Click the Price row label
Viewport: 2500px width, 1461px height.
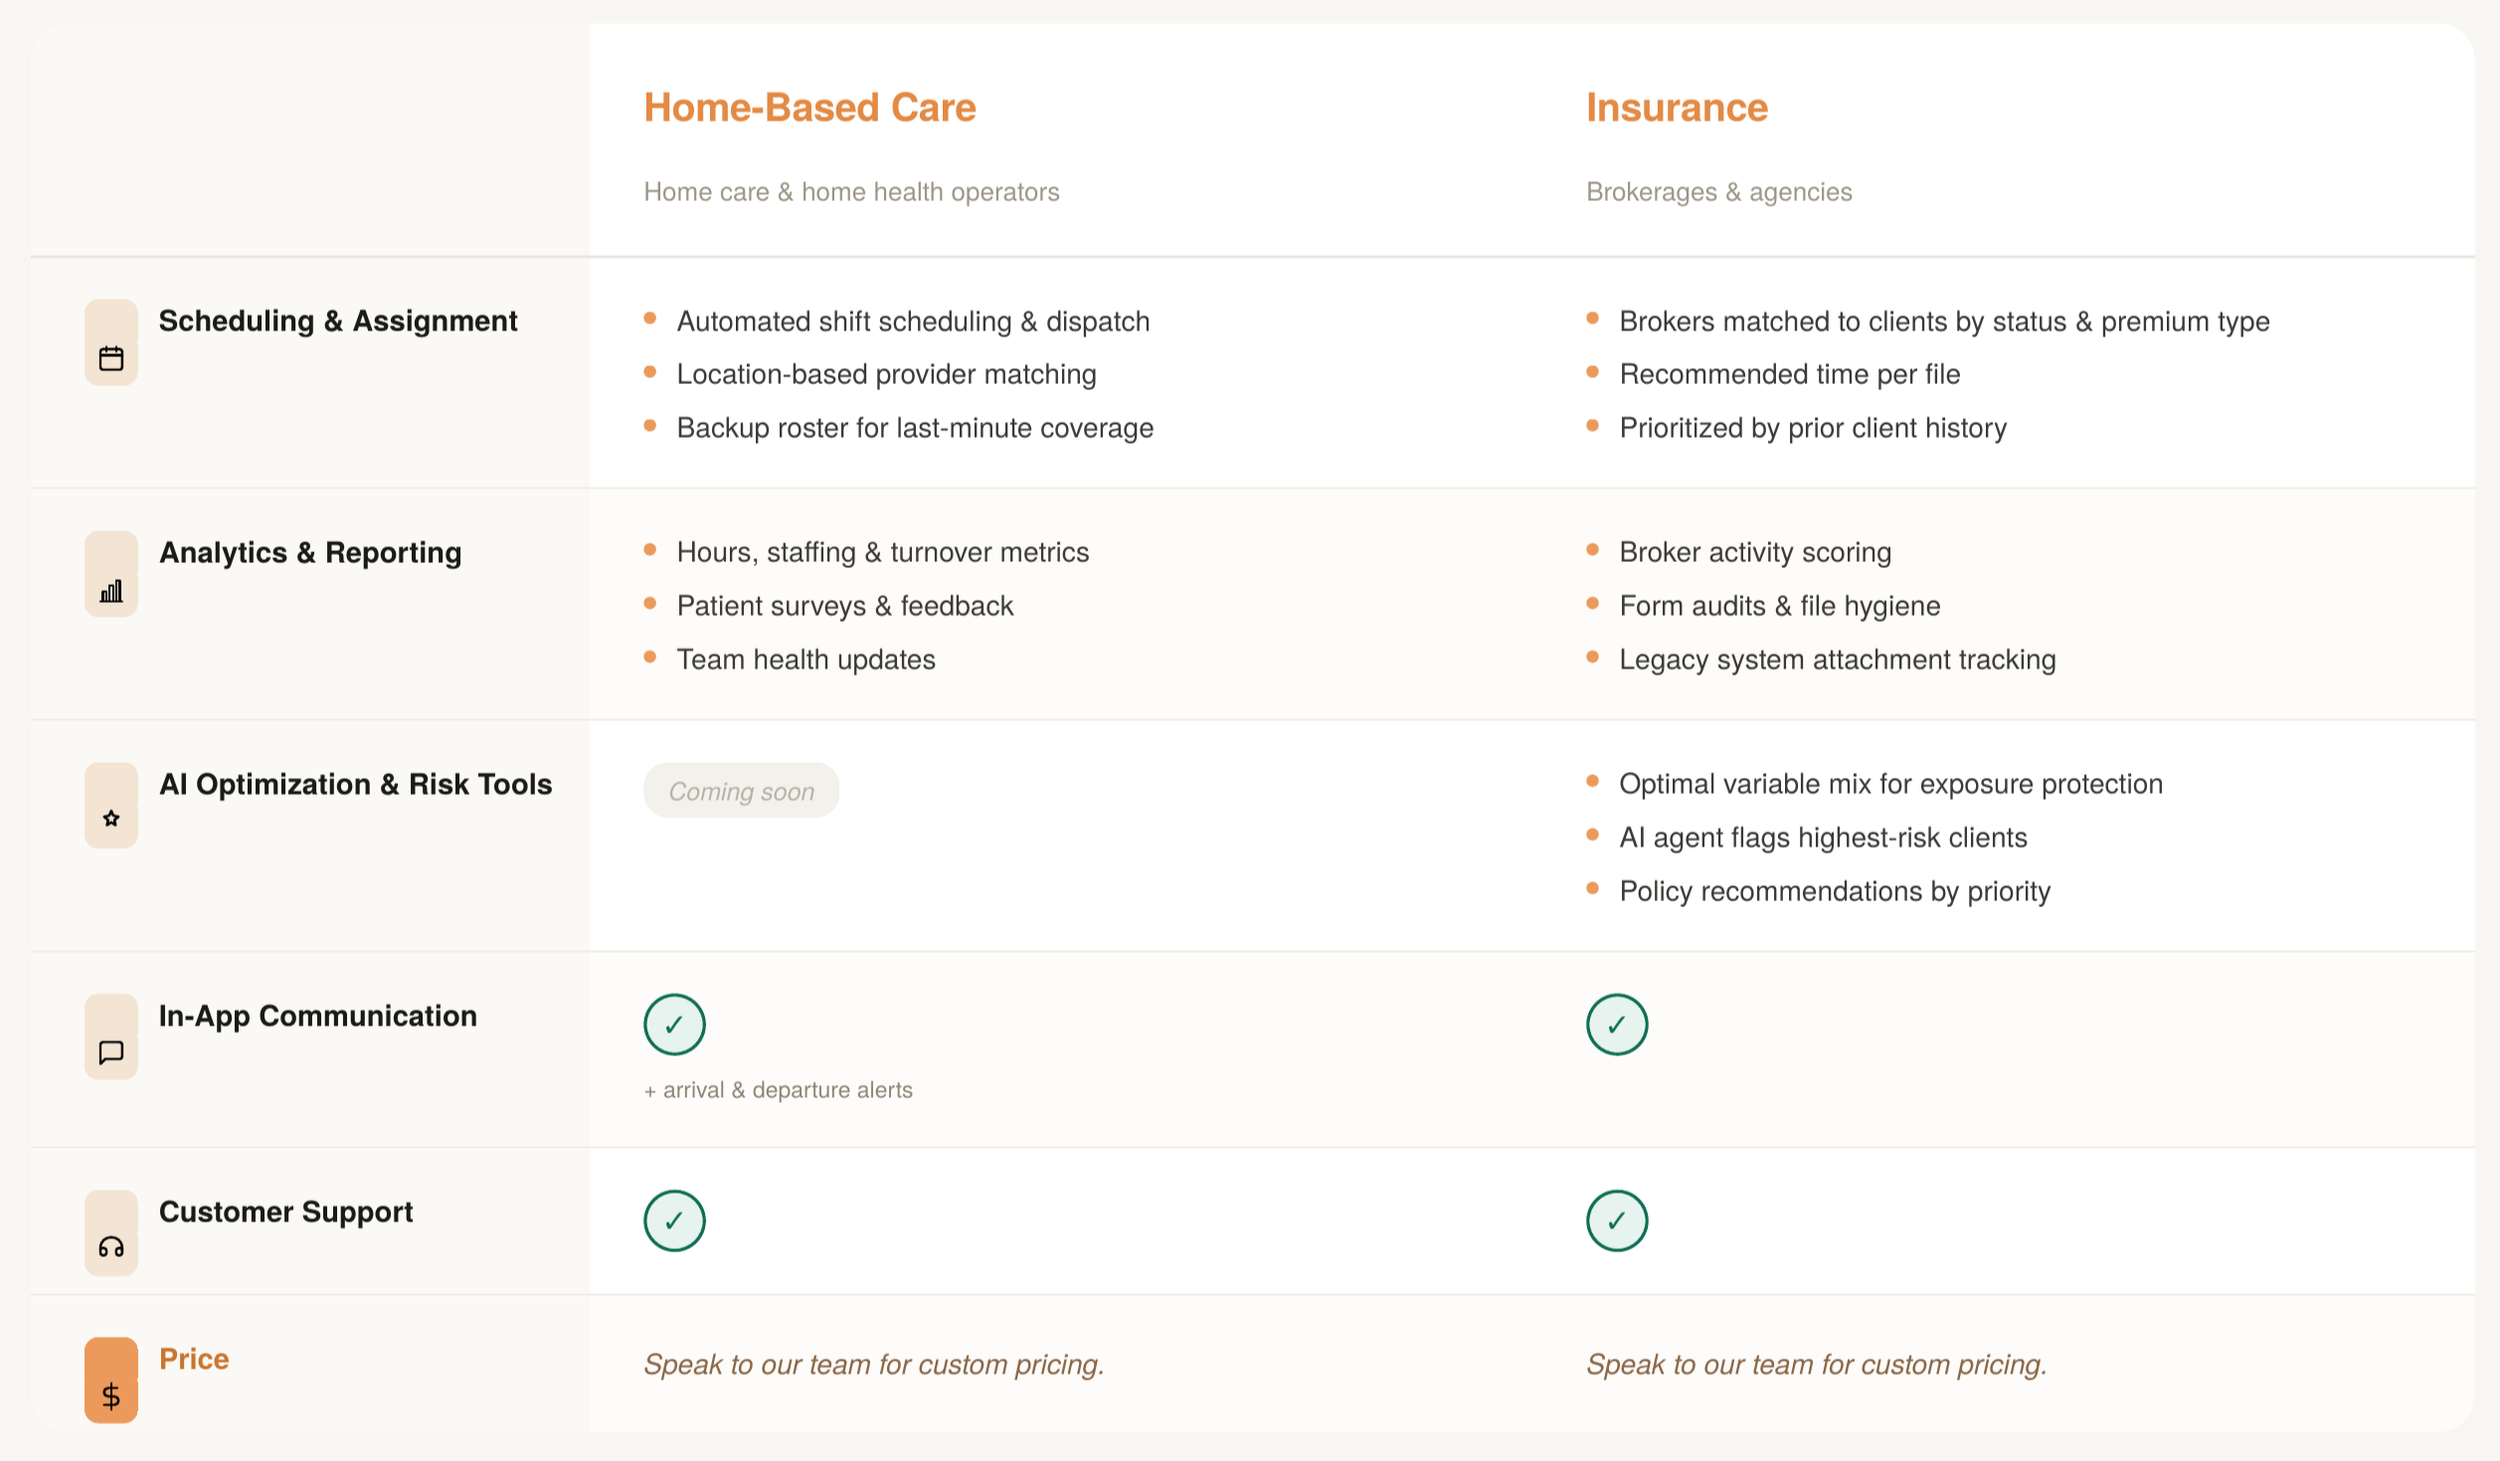(x=194, y=1359)
